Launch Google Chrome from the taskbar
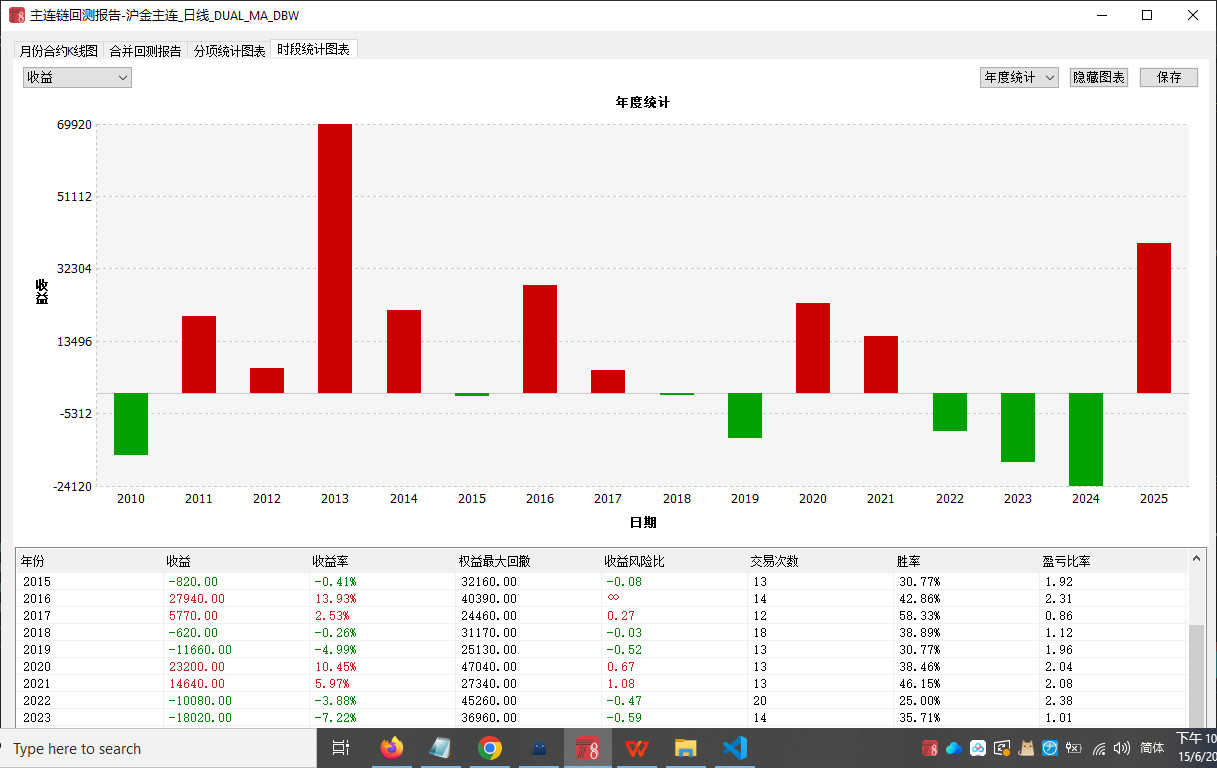 (x=489, y=748)
